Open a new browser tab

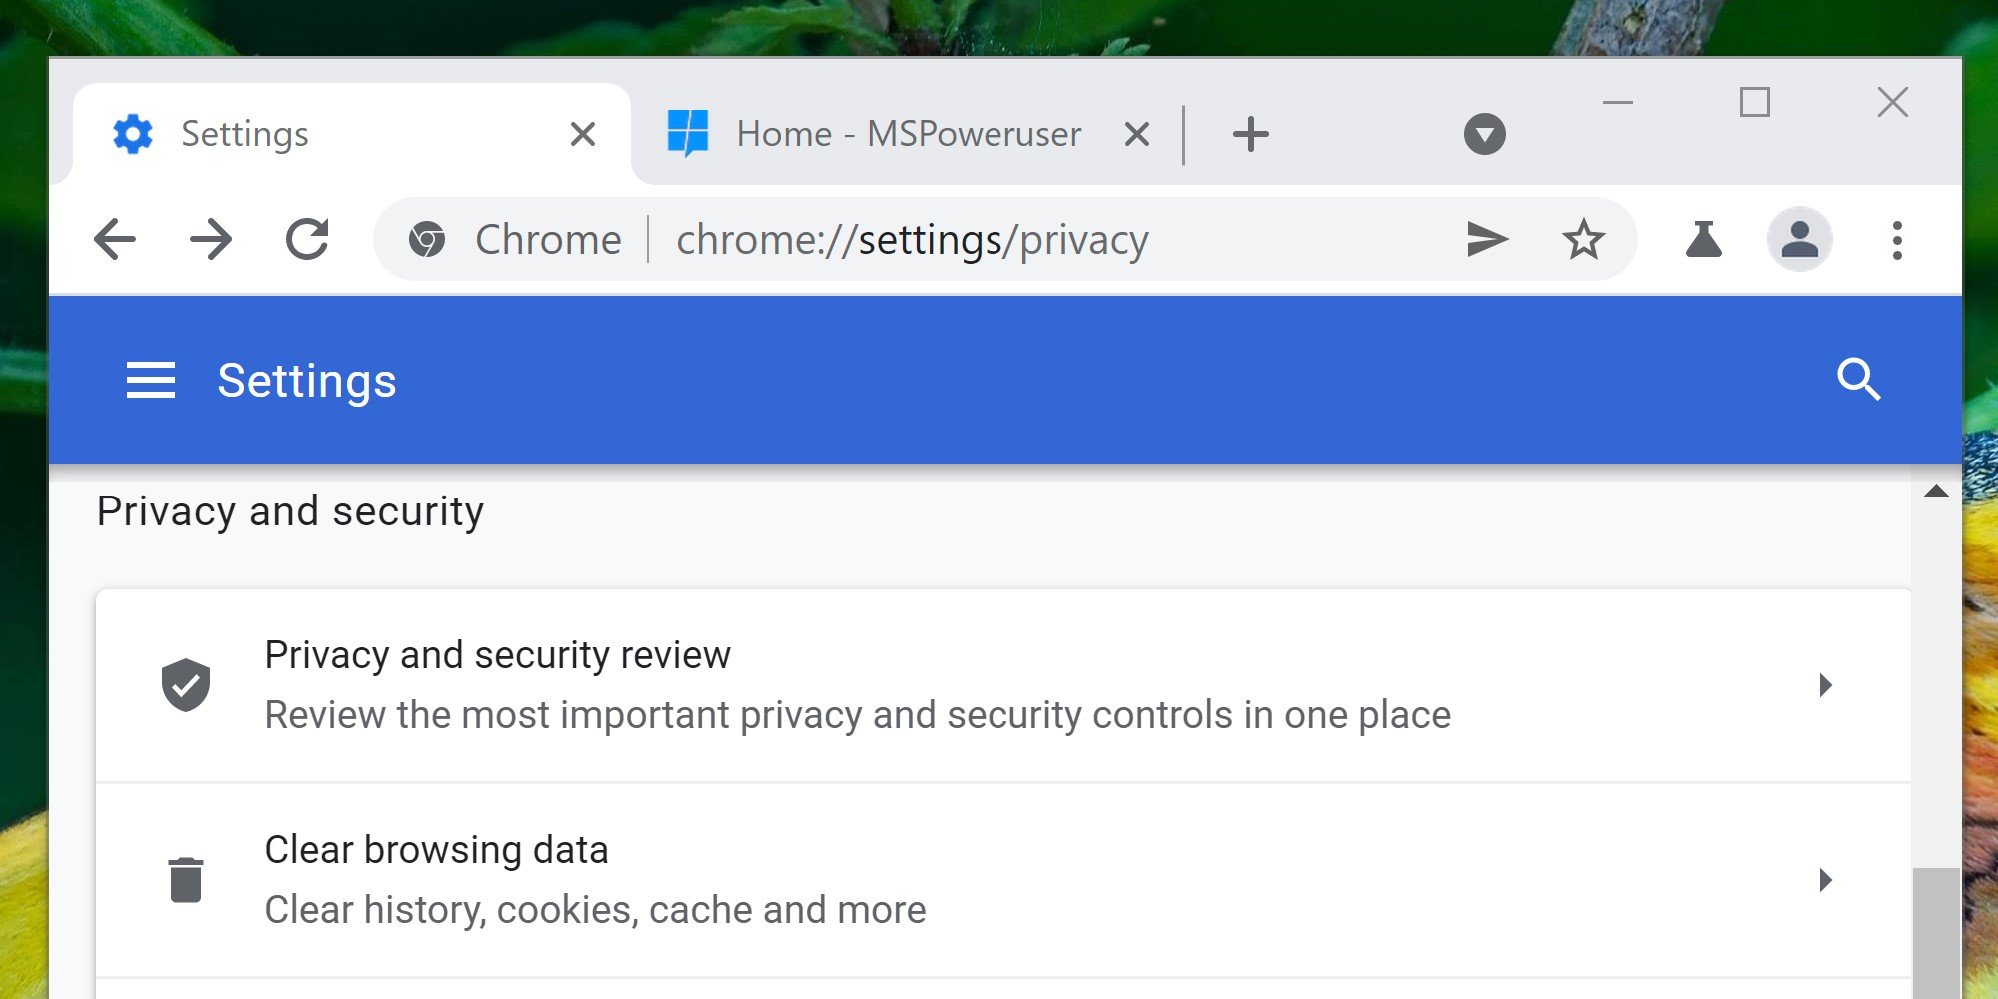pyautogui.click(x=1251, y=133)
